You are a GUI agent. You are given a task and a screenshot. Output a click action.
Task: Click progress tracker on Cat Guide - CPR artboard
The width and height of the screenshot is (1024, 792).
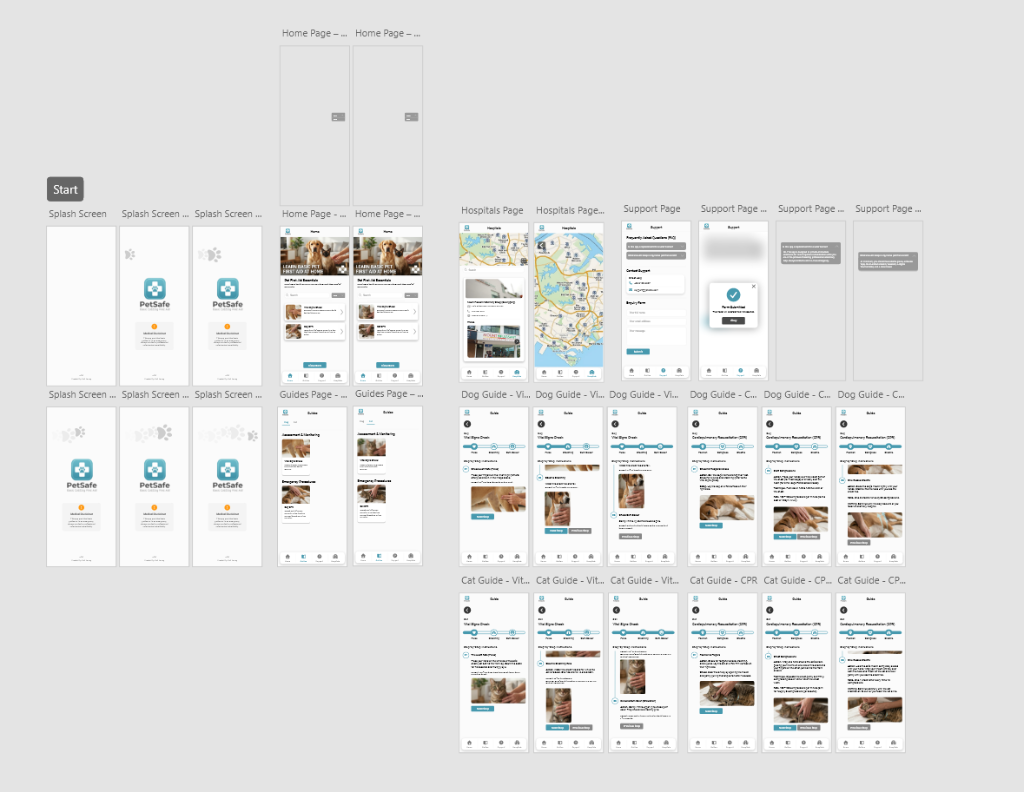tap(723, 632)
